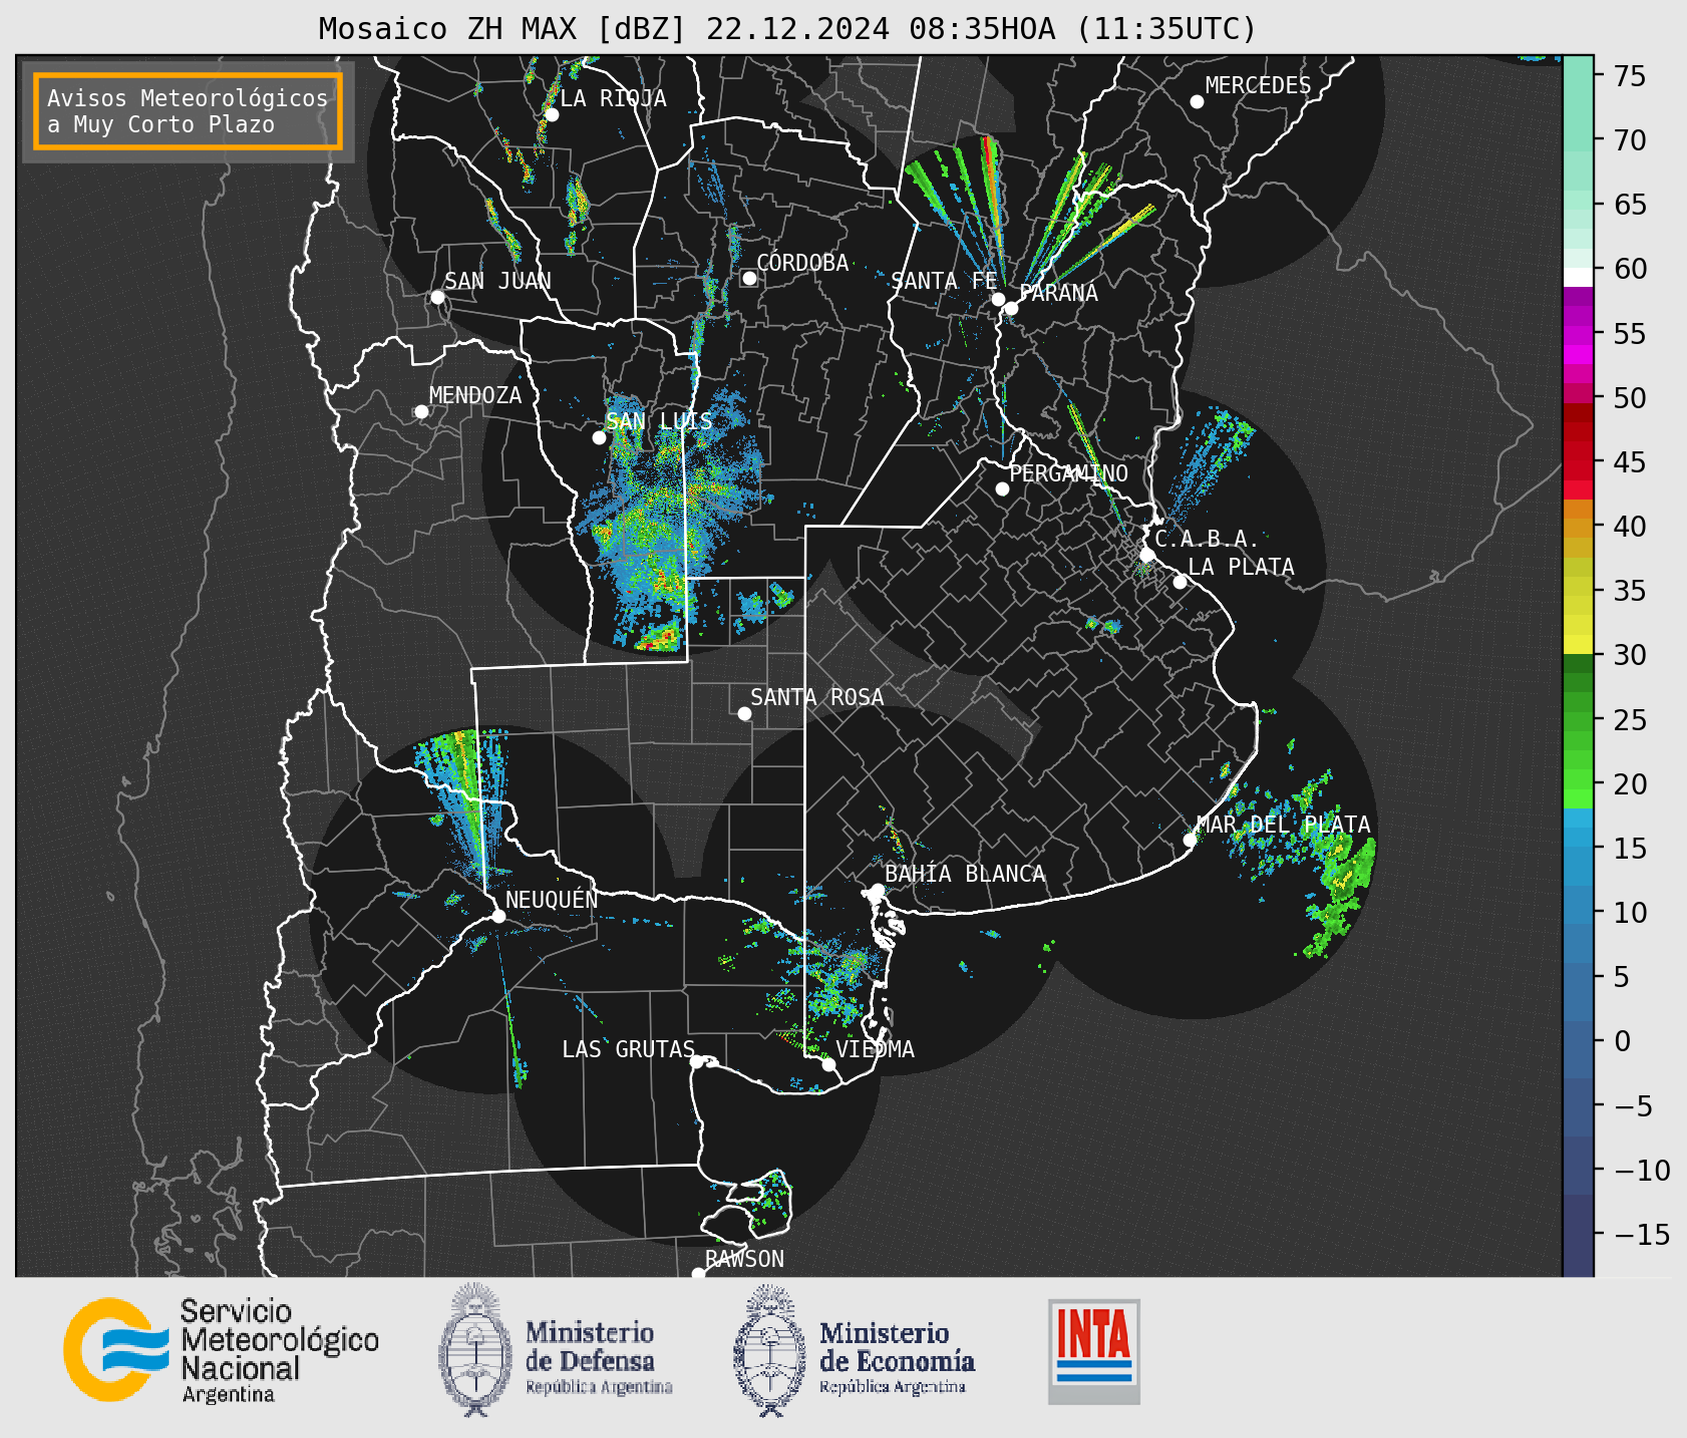
Task: Click the MAR DEL PLATA label text
Action: [1283, 824]
